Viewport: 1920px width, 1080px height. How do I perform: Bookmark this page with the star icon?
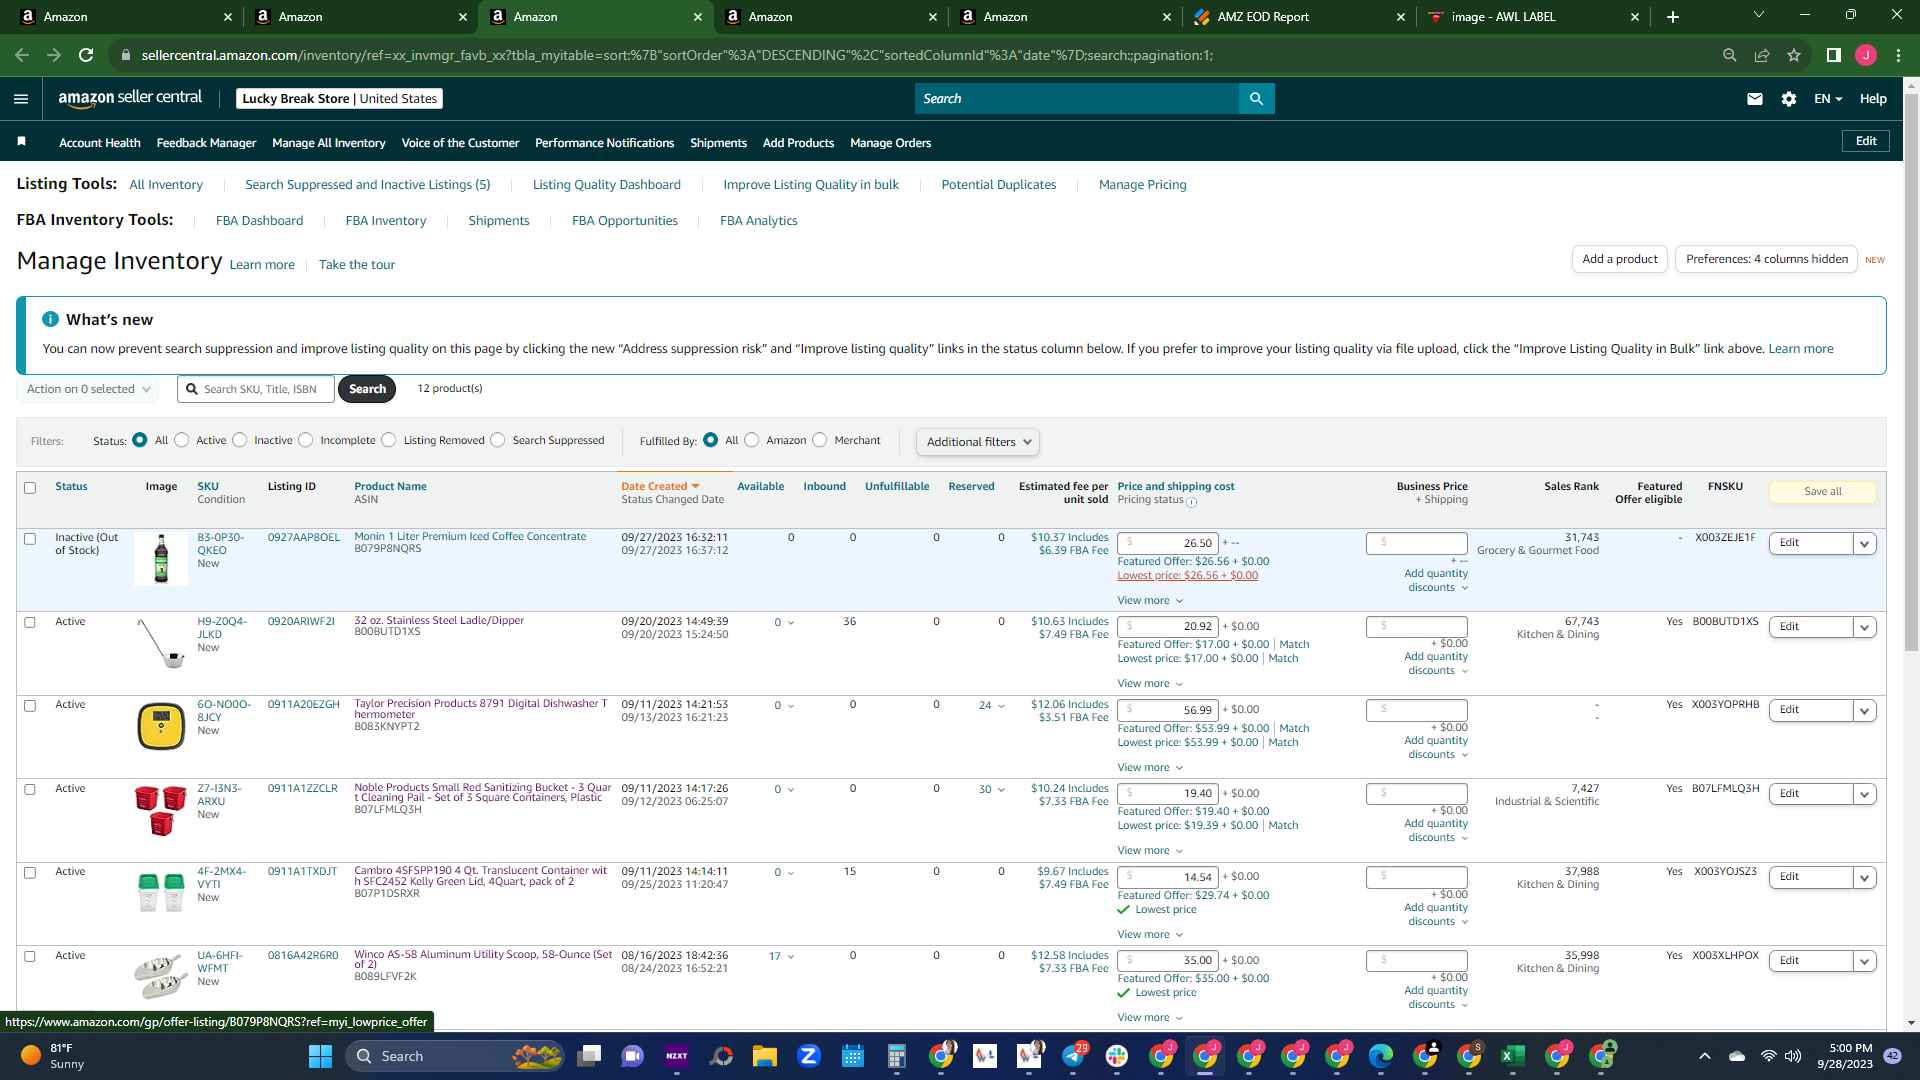pyautogui.click(x=1794, y=55)
